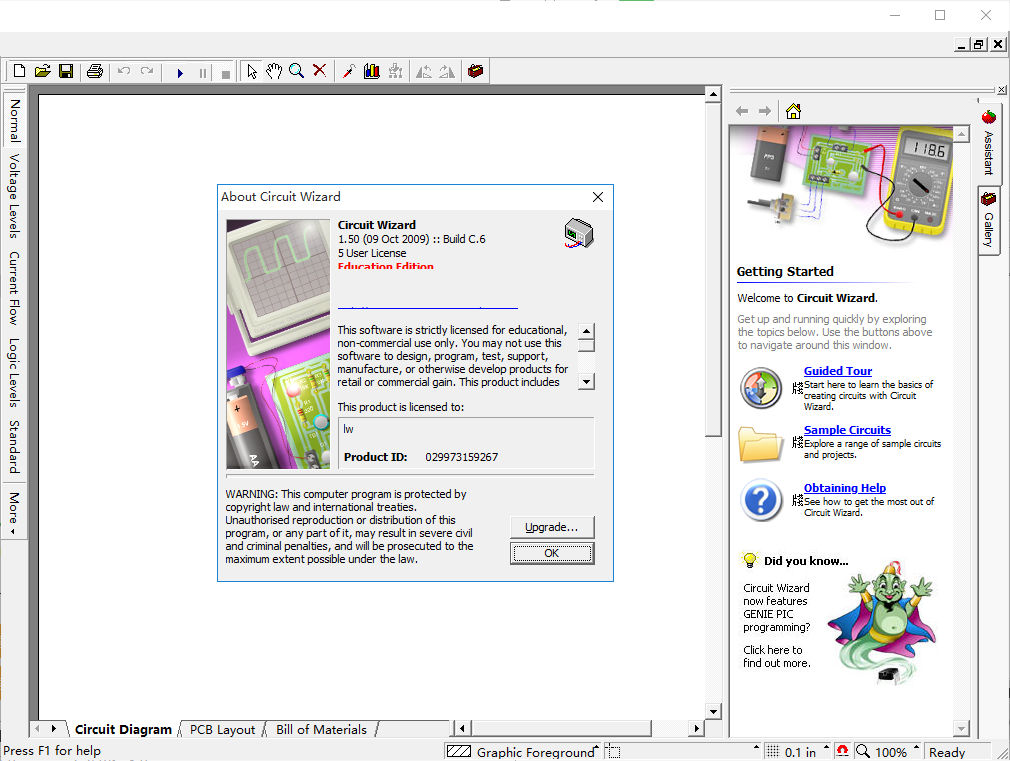This screenshot has height=761, width=1010.
Task: Open the Gallery toolbox icon in toolbar
Action: click(475, 71)
